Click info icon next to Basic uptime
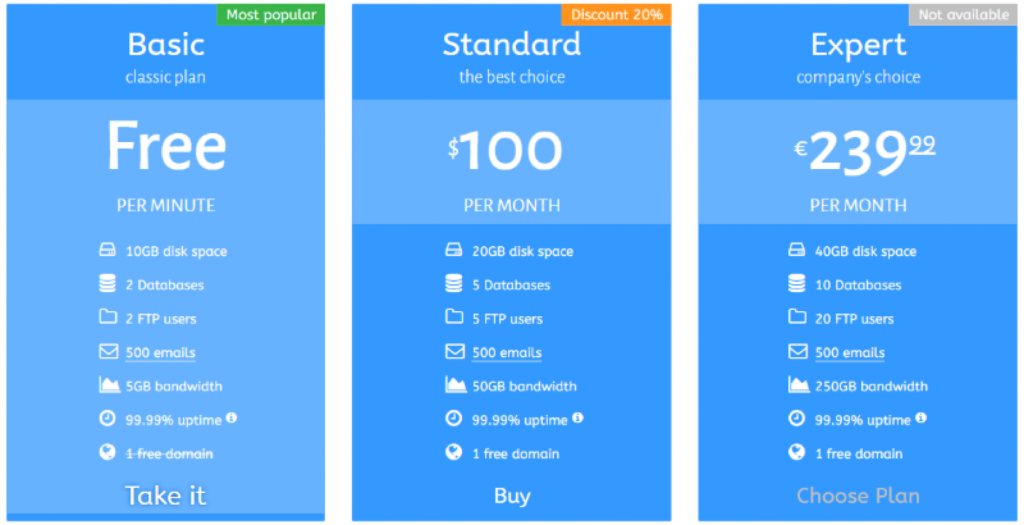The image size is (1024, 525). 231,418
